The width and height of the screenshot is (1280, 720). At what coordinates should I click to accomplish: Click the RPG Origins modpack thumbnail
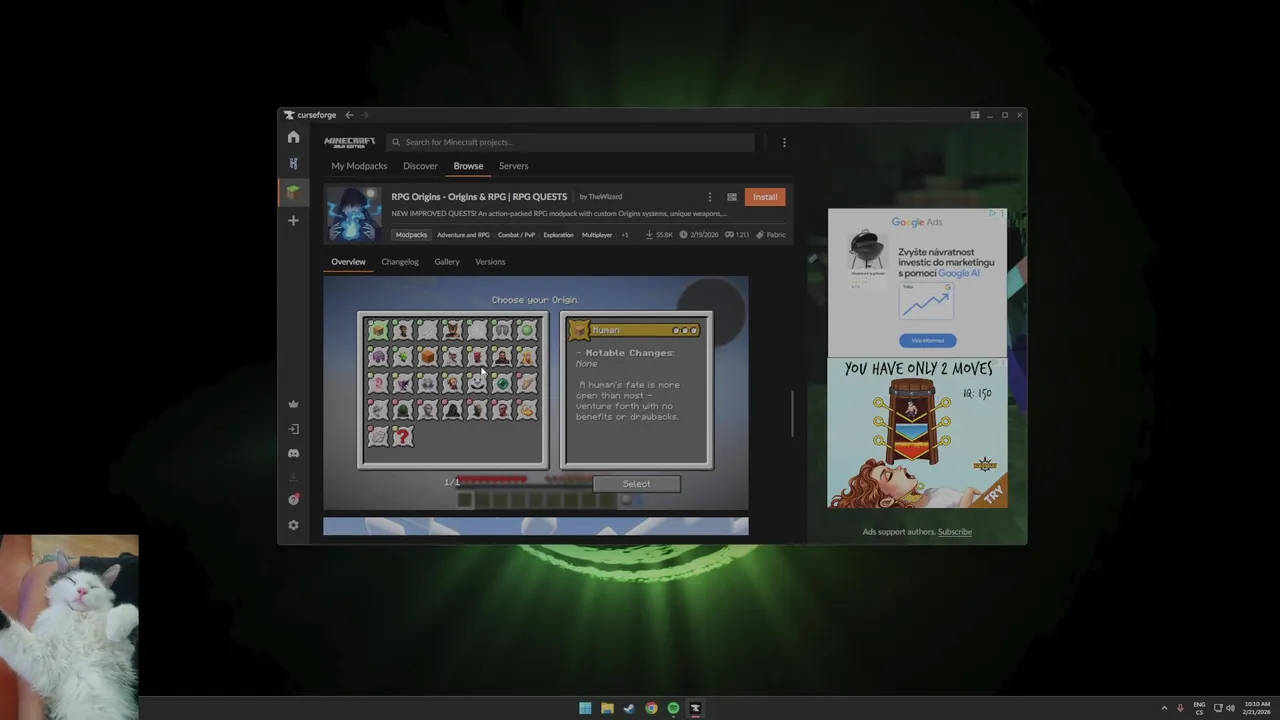coord(355,214)
